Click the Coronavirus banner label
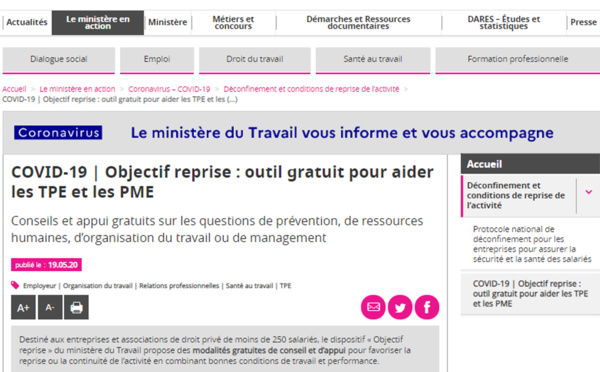Viewport: 600px width, 372px height. point(58,132)
